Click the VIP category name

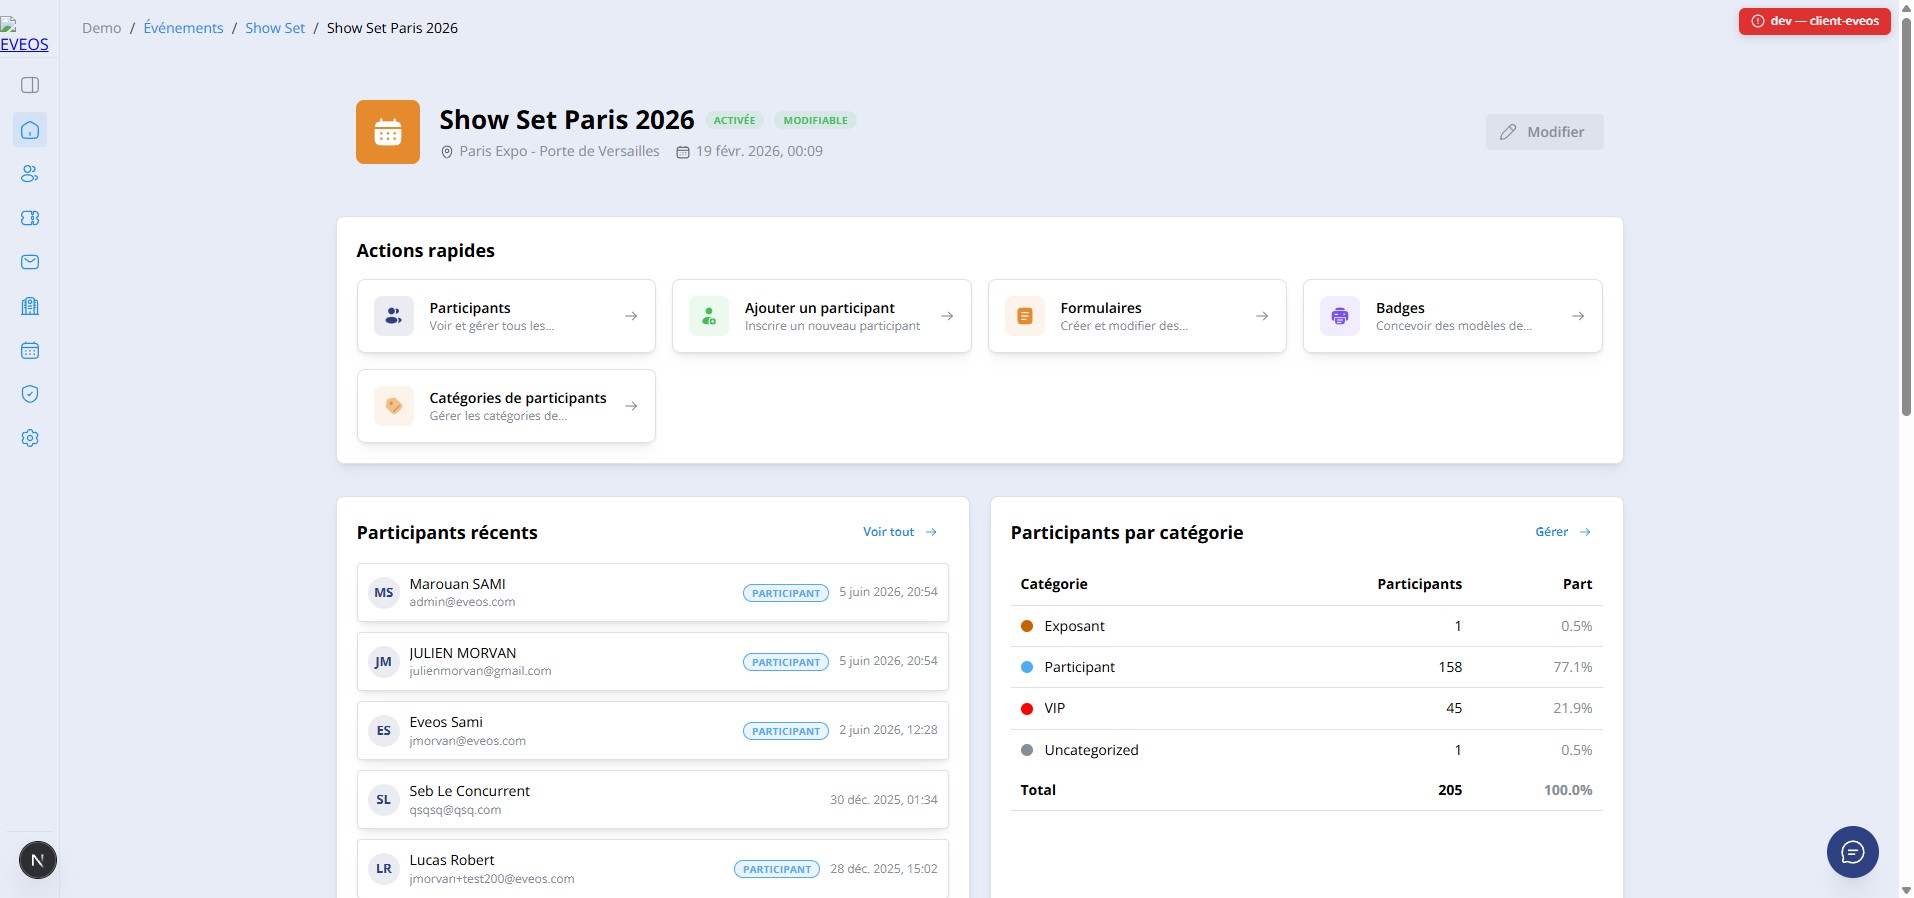[1054, 708]
